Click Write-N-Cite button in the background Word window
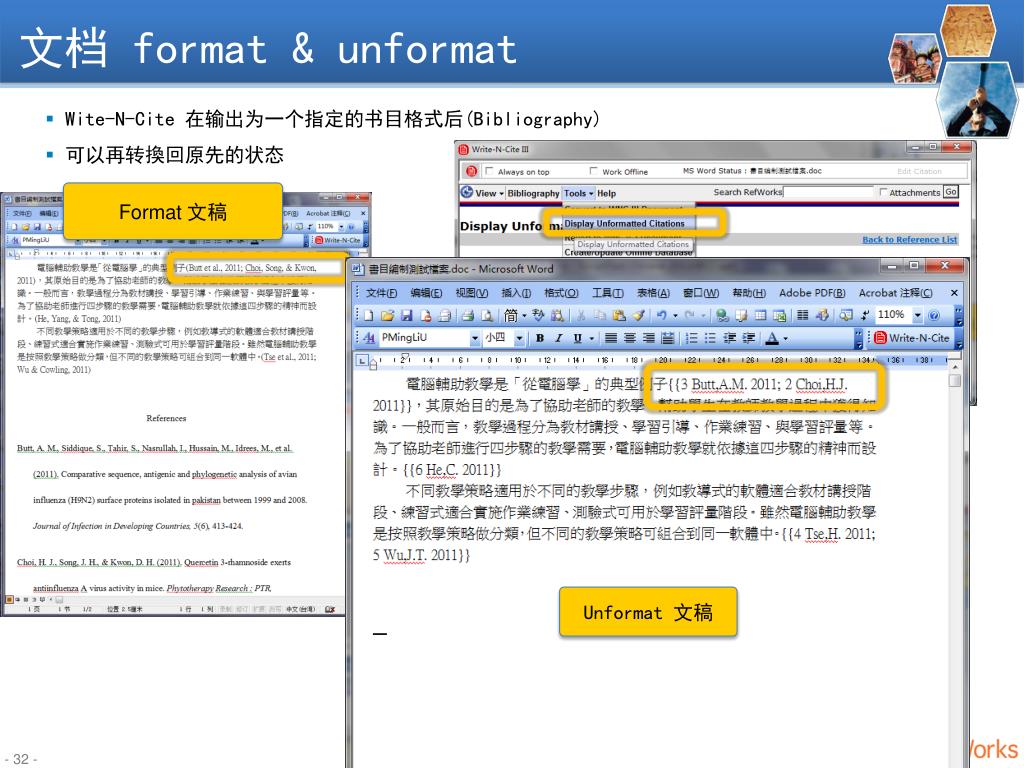The width and height of the screenshot is (1024, 768). point(338,240)
